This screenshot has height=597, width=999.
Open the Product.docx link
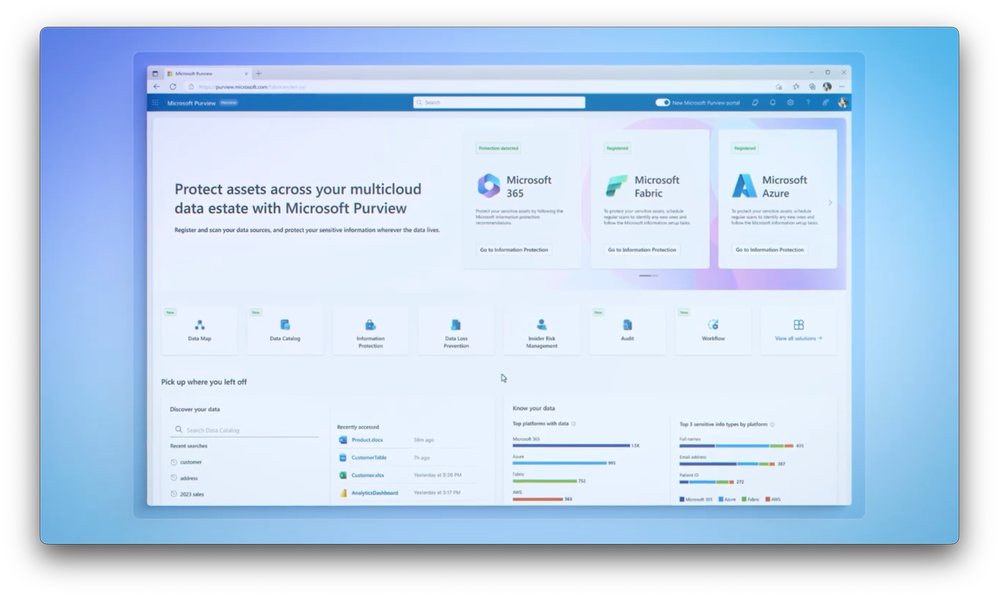click(x=367, y=440)
